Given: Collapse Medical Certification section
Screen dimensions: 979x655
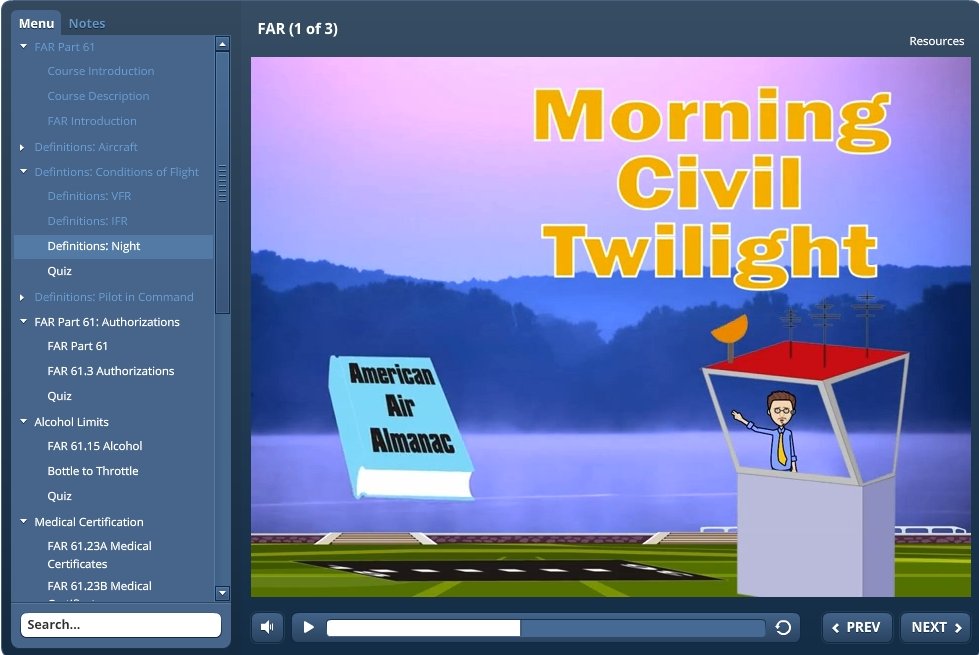Looking at the screenshot, I should (x=24, y=522).
